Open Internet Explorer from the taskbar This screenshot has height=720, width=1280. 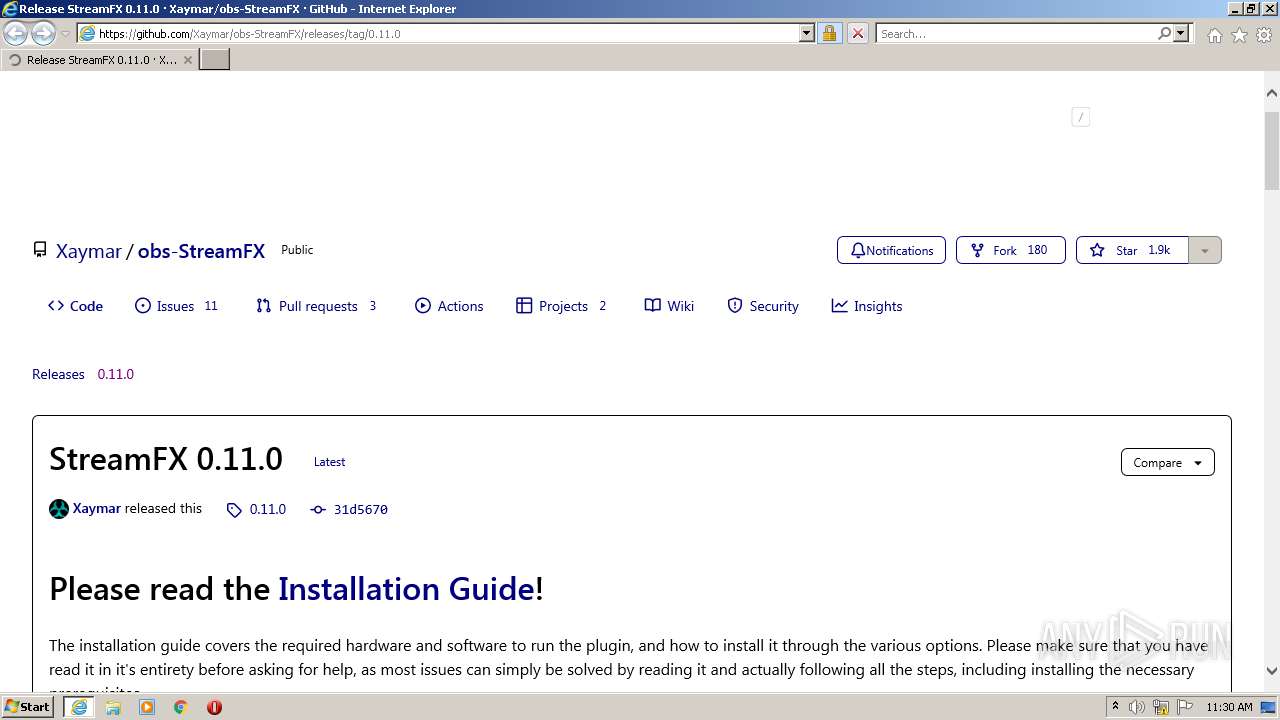click(79, 707)
